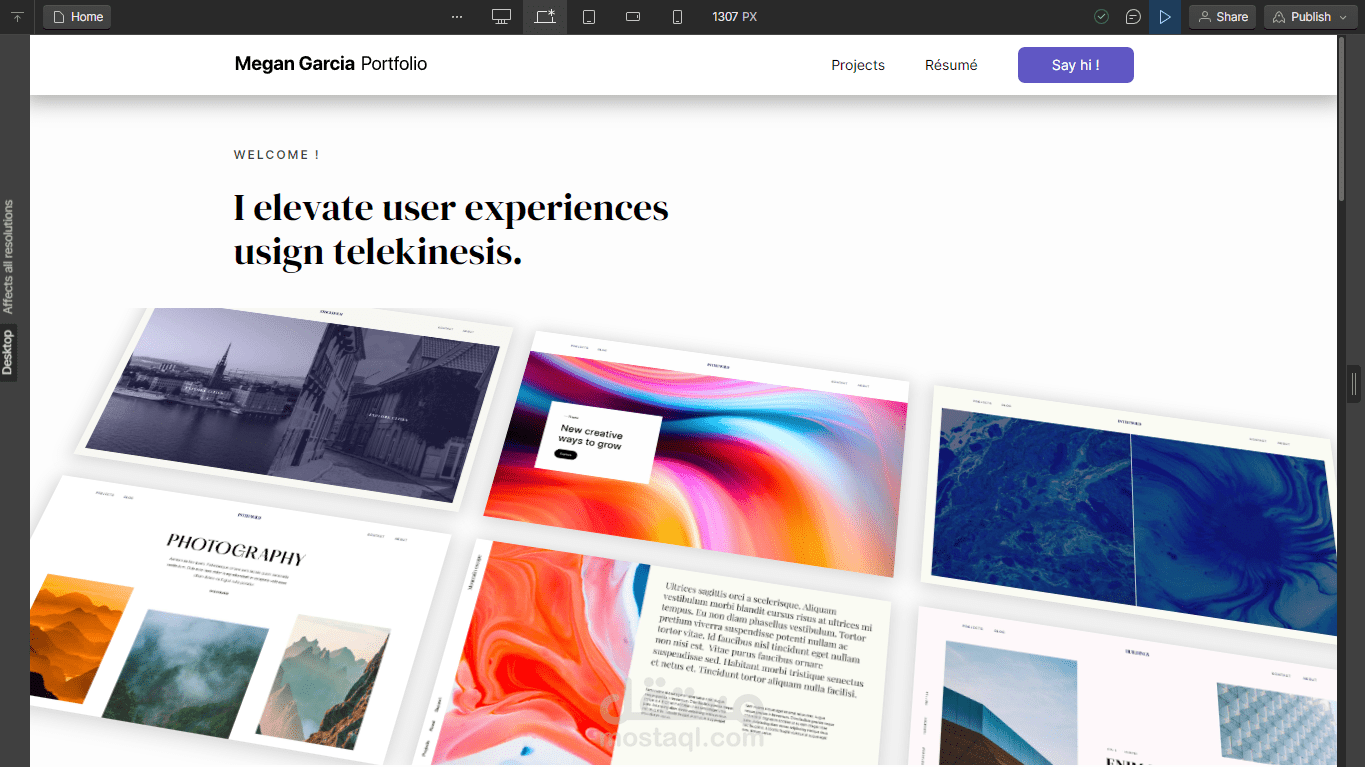Open the three-dots more breakpoints menu

[457, 17]
